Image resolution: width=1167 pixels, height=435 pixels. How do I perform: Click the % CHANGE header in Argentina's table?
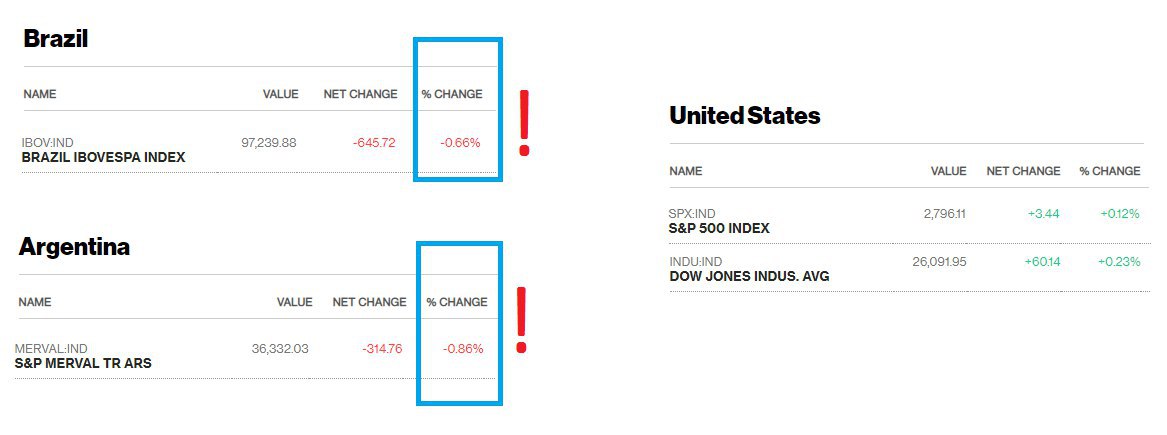[x=457, y=302]
